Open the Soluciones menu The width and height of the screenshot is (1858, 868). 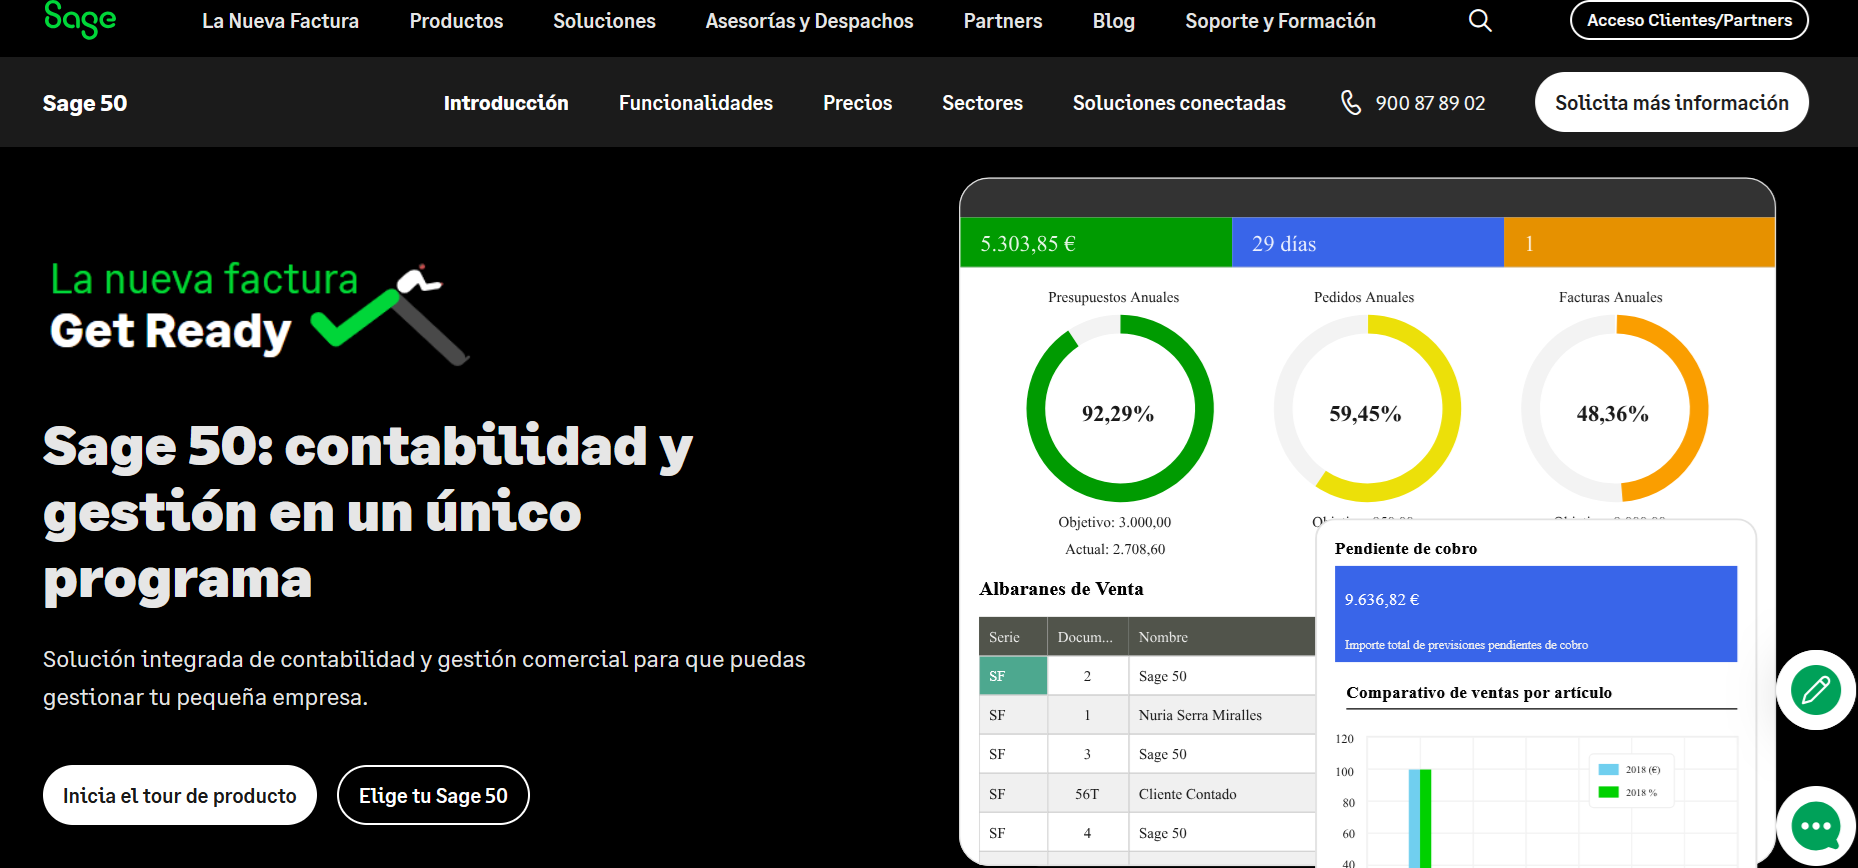click(604, 21)
